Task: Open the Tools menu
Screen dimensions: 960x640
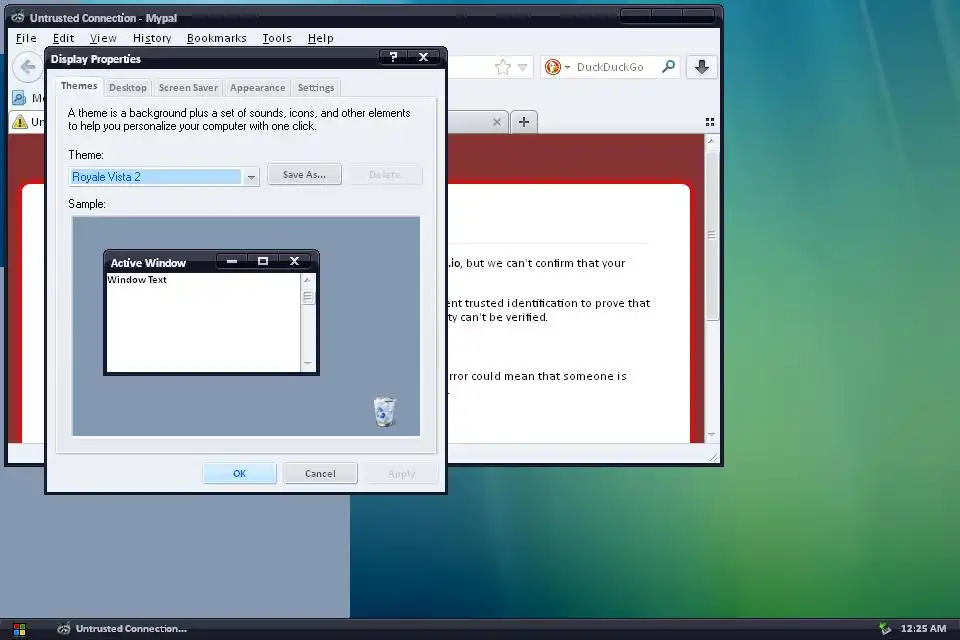Action: (277, 38)
